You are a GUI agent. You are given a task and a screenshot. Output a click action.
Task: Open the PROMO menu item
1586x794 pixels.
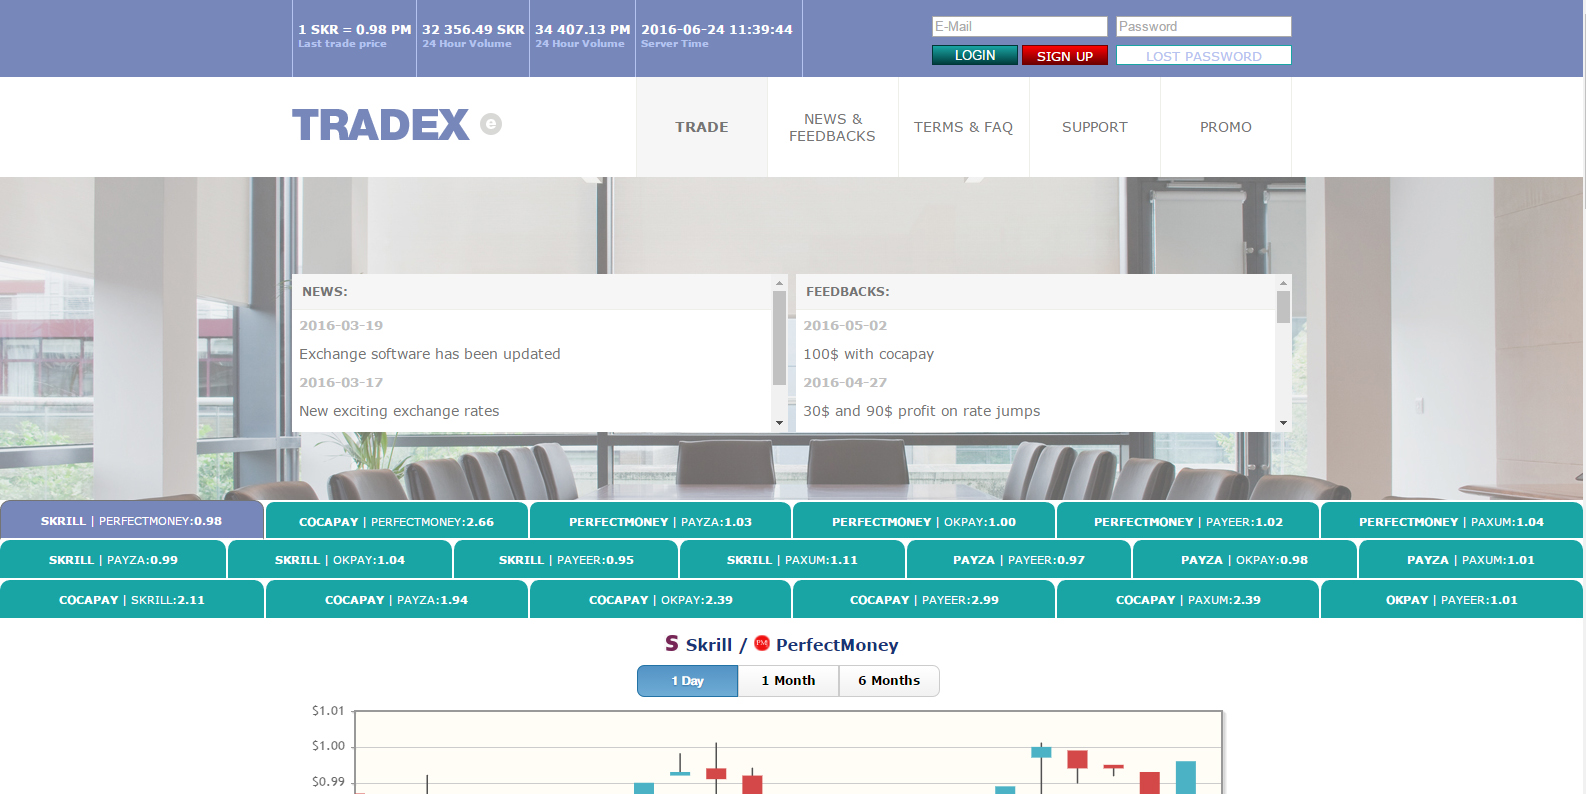(1225, 127)
